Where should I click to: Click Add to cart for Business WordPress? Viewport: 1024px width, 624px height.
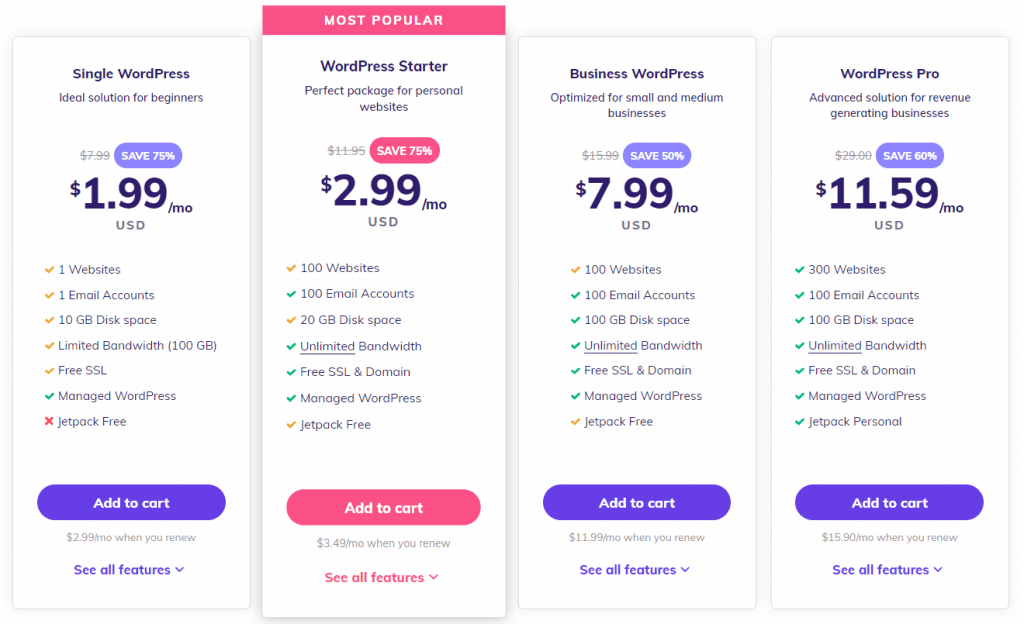636,502
